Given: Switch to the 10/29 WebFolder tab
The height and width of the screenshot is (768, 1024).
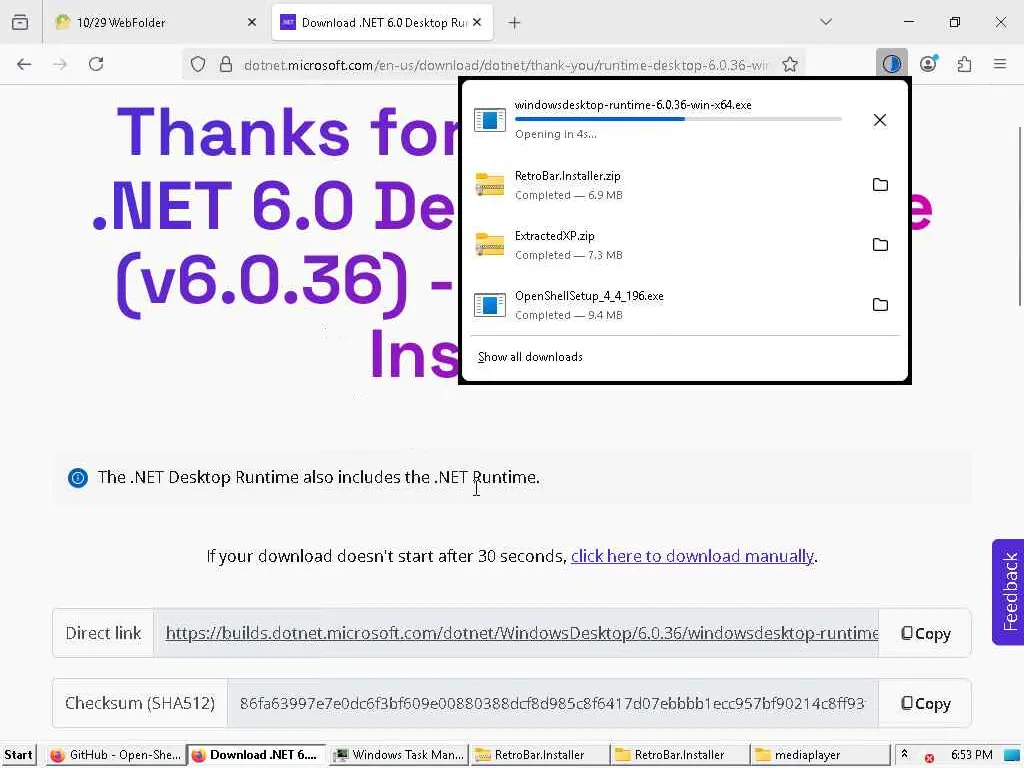Looking at the screenshot, I should [154, 22].
